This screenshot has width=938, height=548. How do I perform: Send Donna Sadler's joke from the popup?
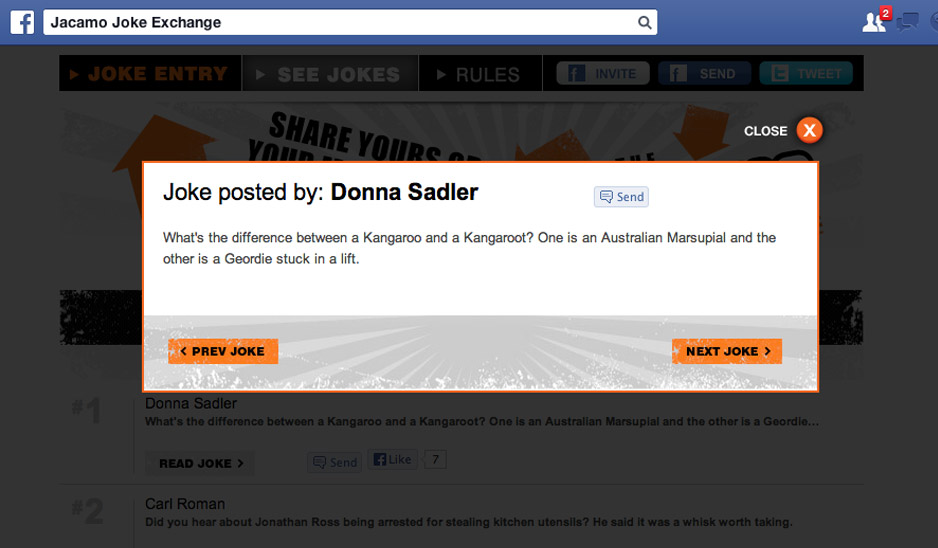coord(621,197)
